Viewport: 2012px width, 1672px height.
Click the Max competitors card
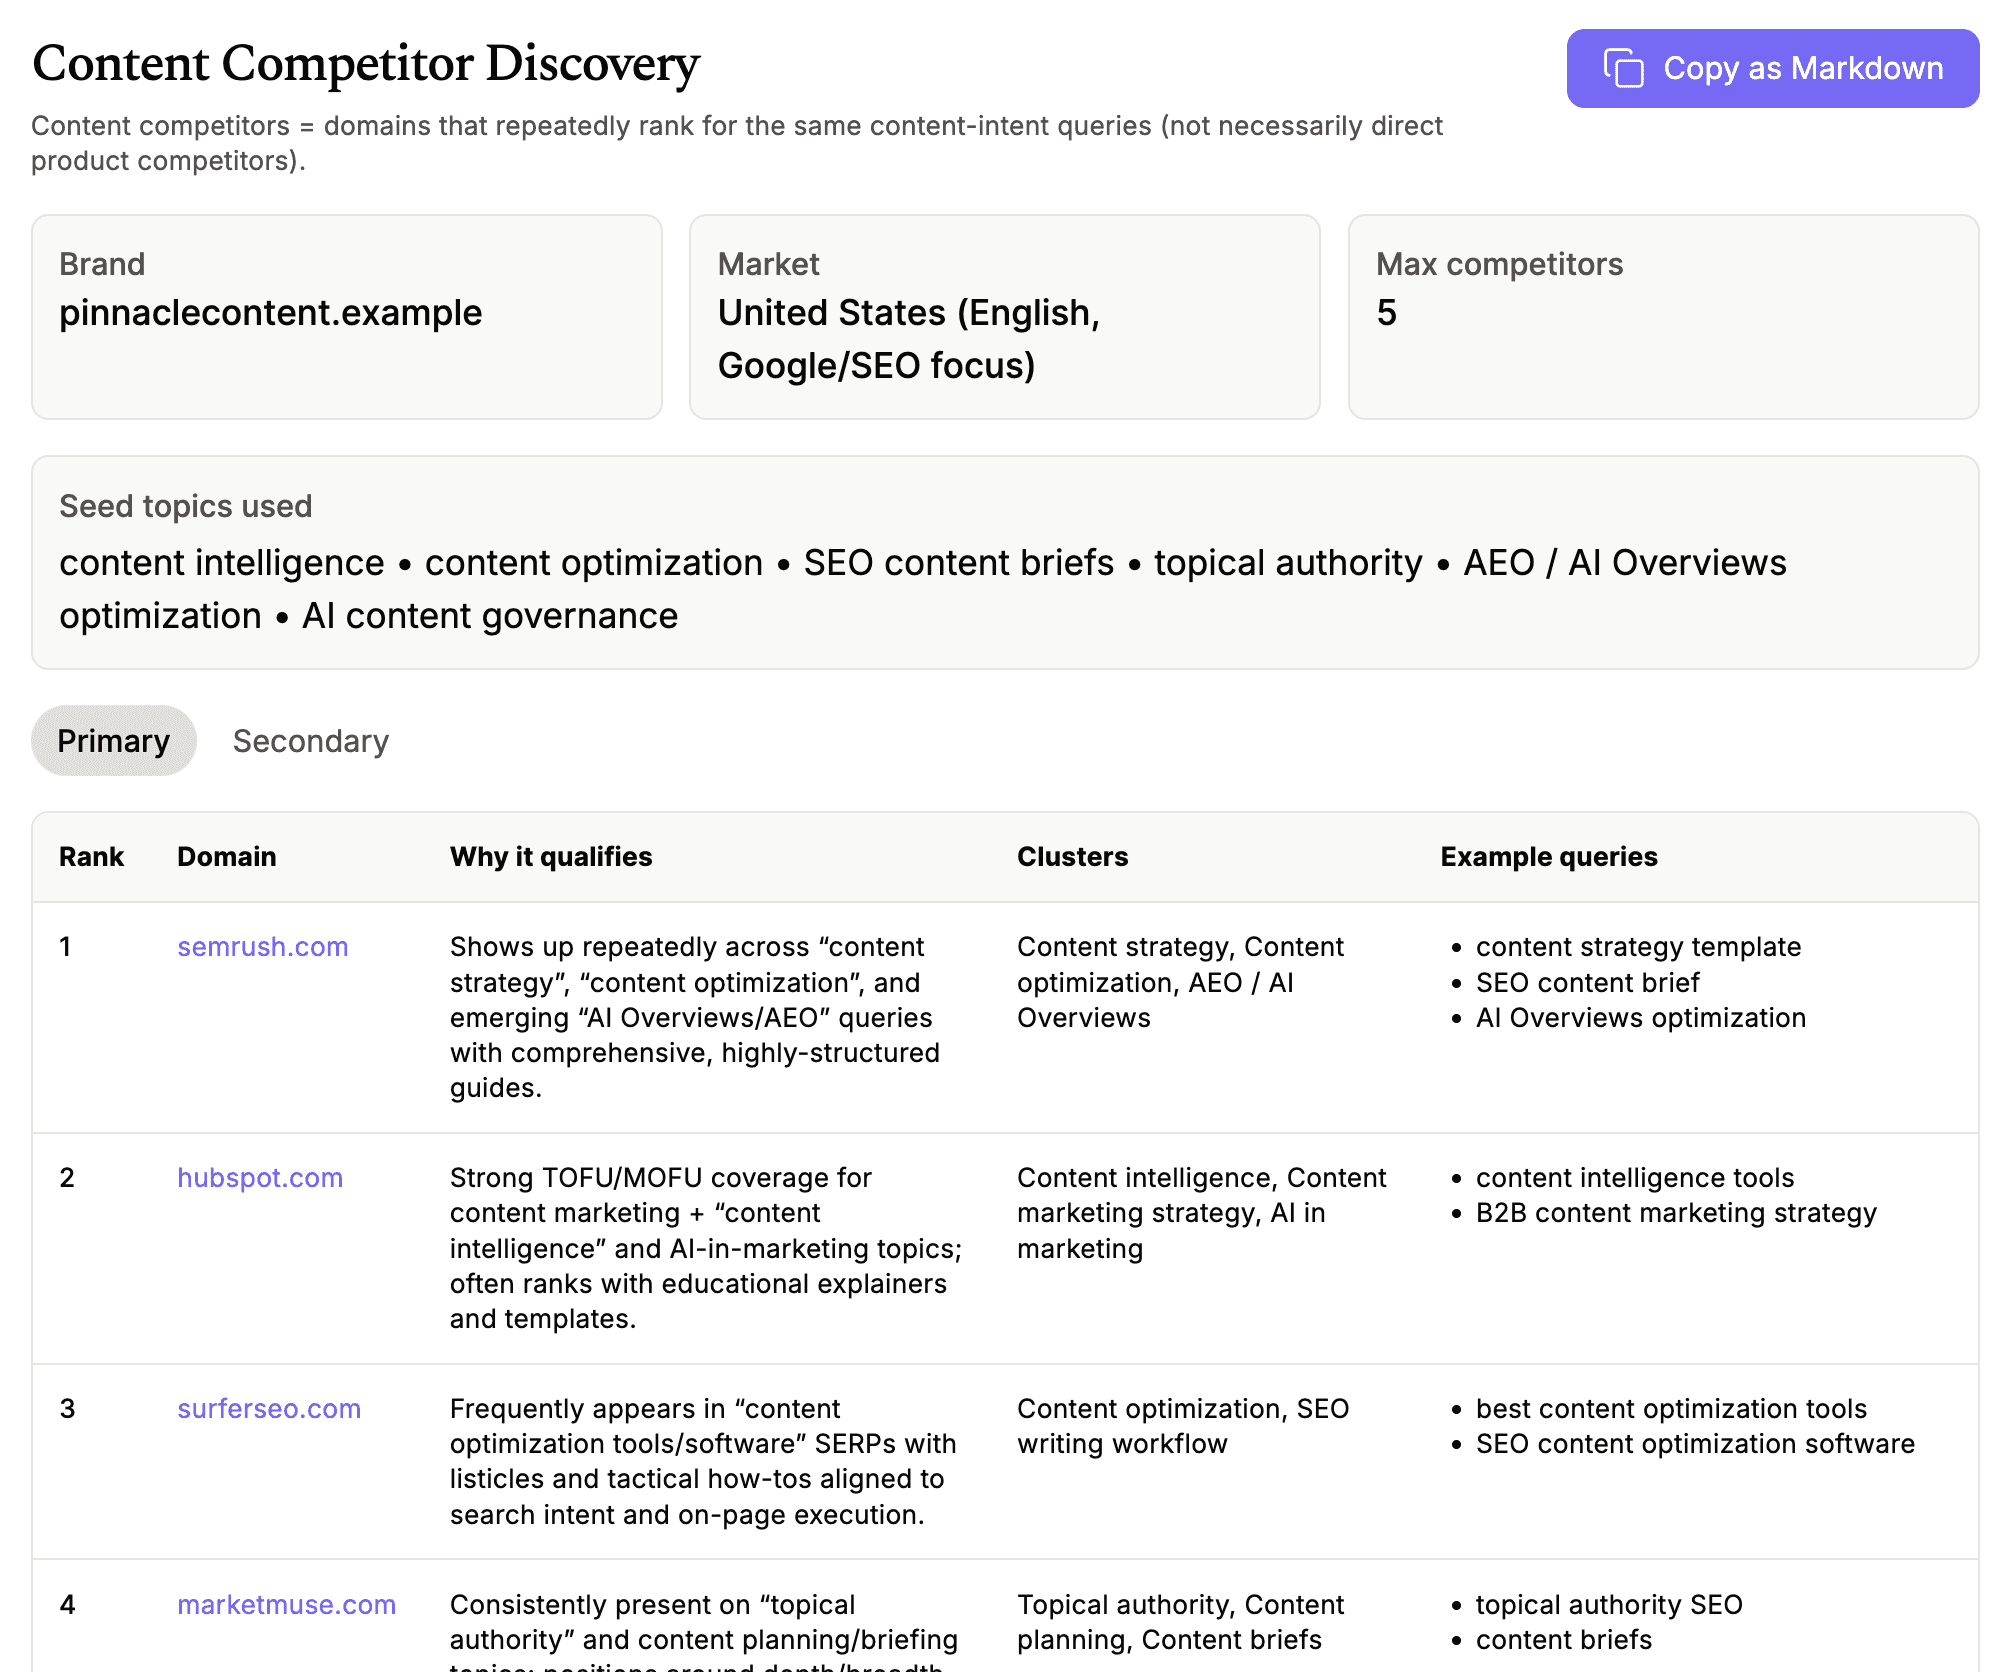pyautogui.click(x=1662, y=316)
